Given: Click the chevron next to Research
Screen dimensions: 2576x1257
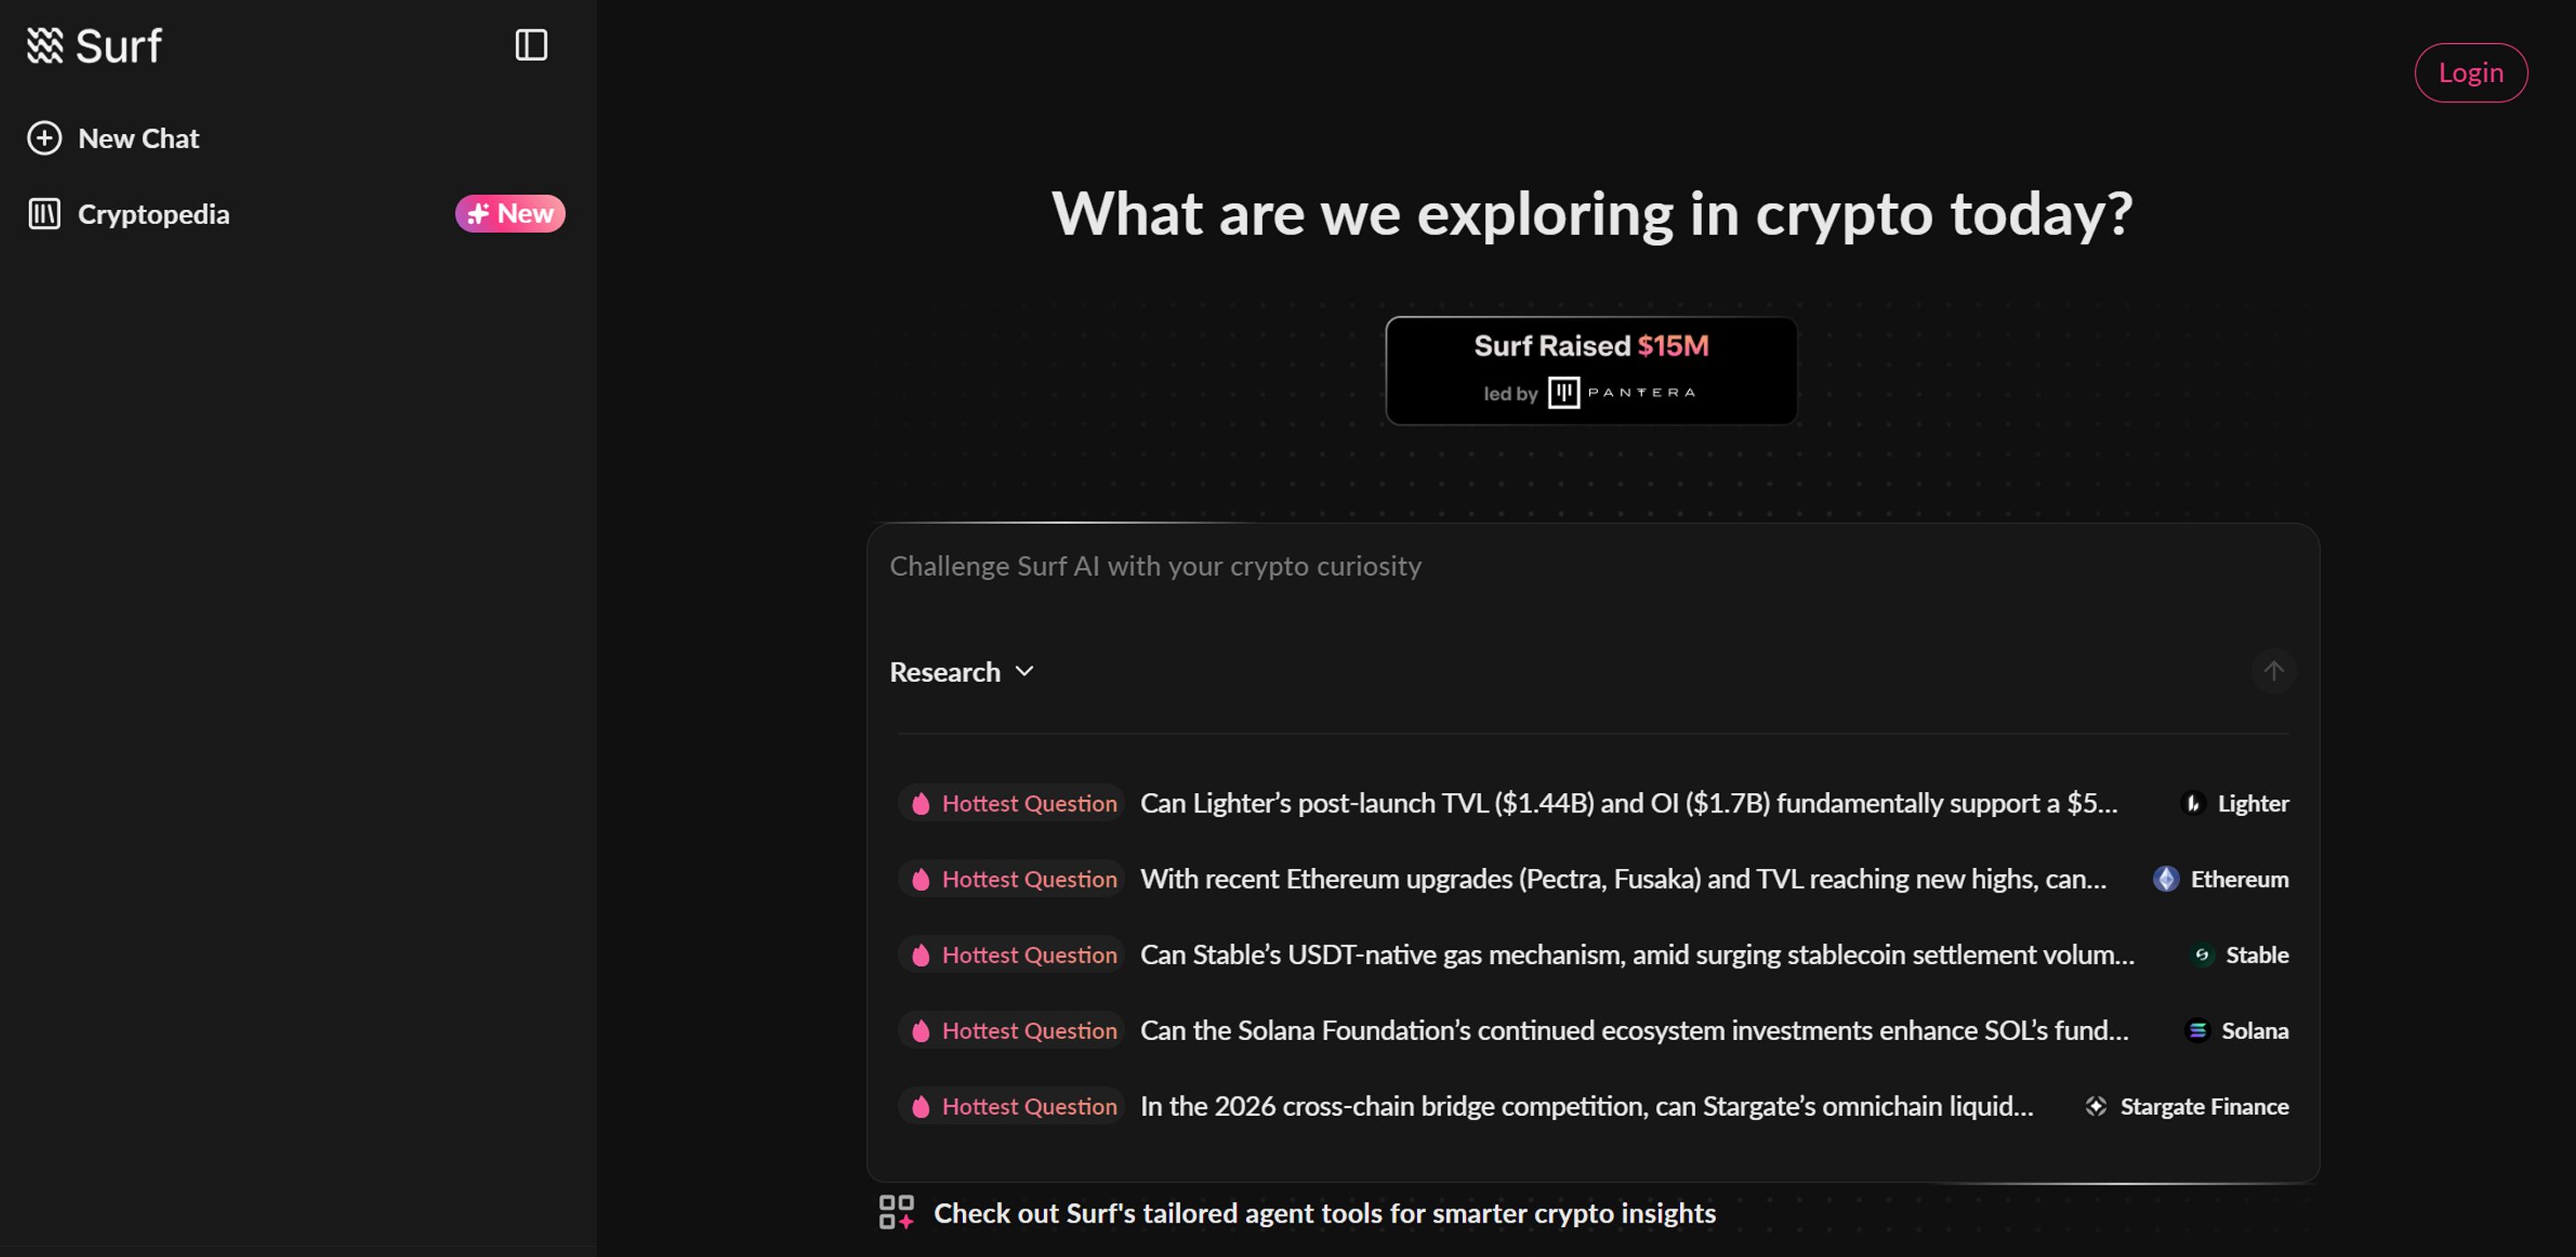Looking at the screenshot, I should click(x=1024, y=671).
